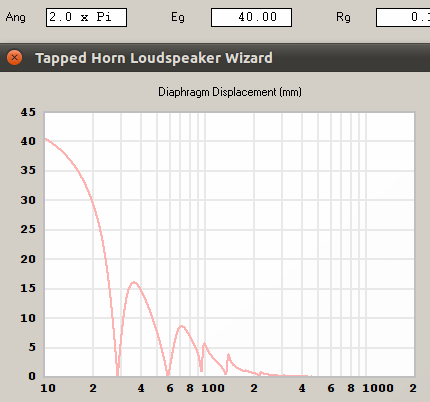Click the 1000 label on frequency axis
Image resolution: width=430 pixels, height=402 pixels.
click(378, 388)
